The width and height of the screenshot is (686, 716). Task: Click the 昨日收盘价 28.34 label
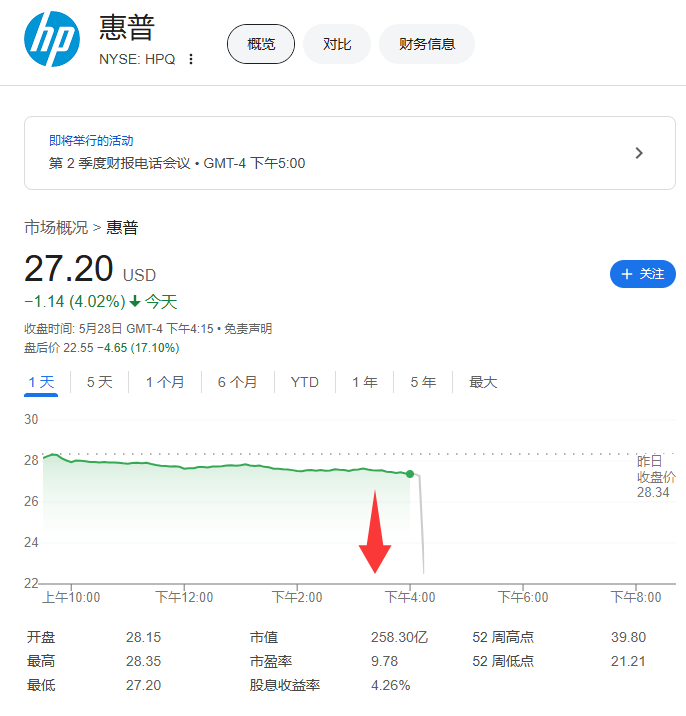pos(656,476)
